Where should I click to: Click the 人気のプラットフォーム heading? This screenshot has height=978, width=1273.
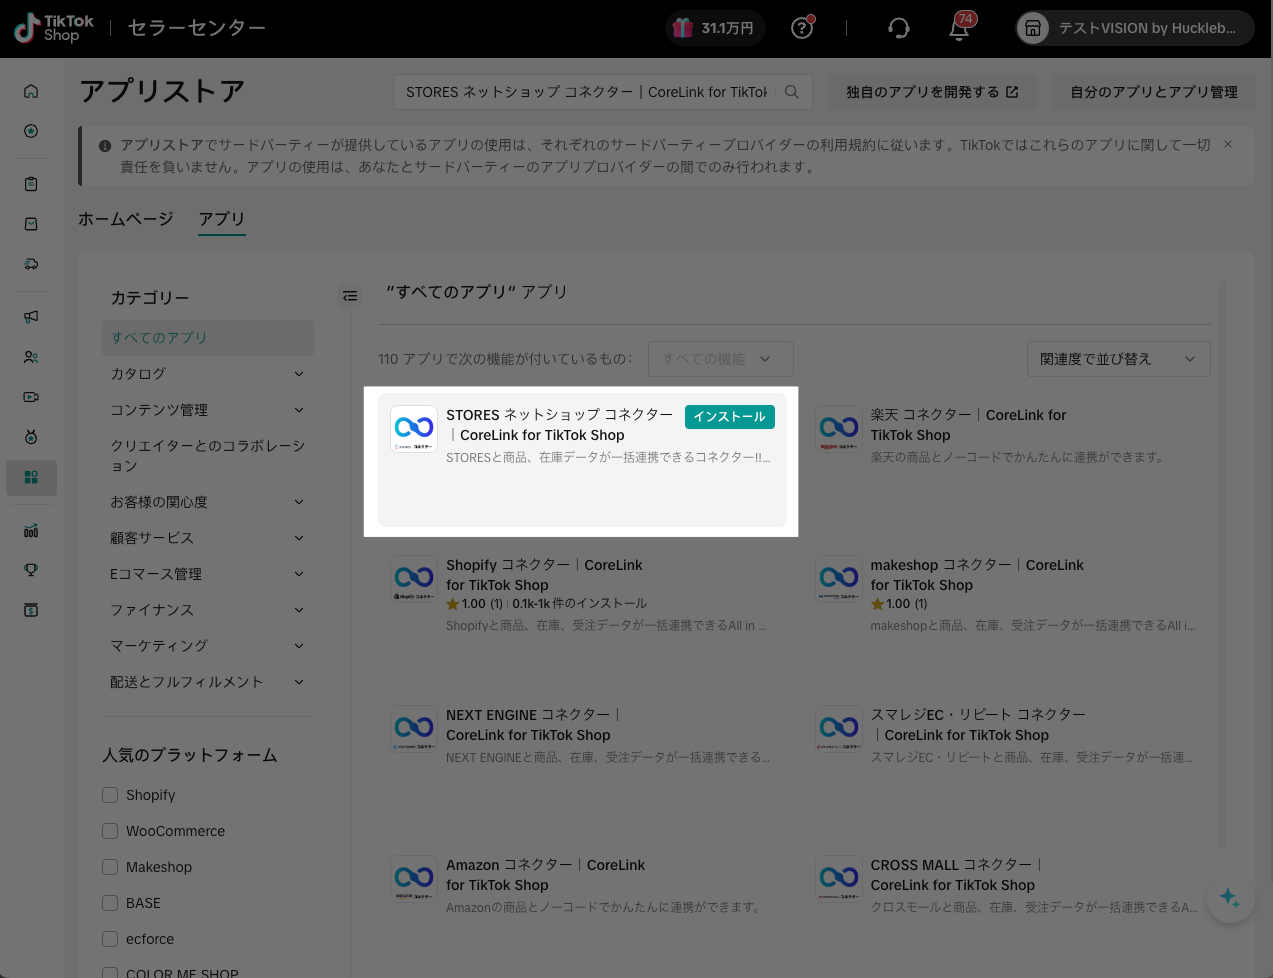(x=190, y=755)
